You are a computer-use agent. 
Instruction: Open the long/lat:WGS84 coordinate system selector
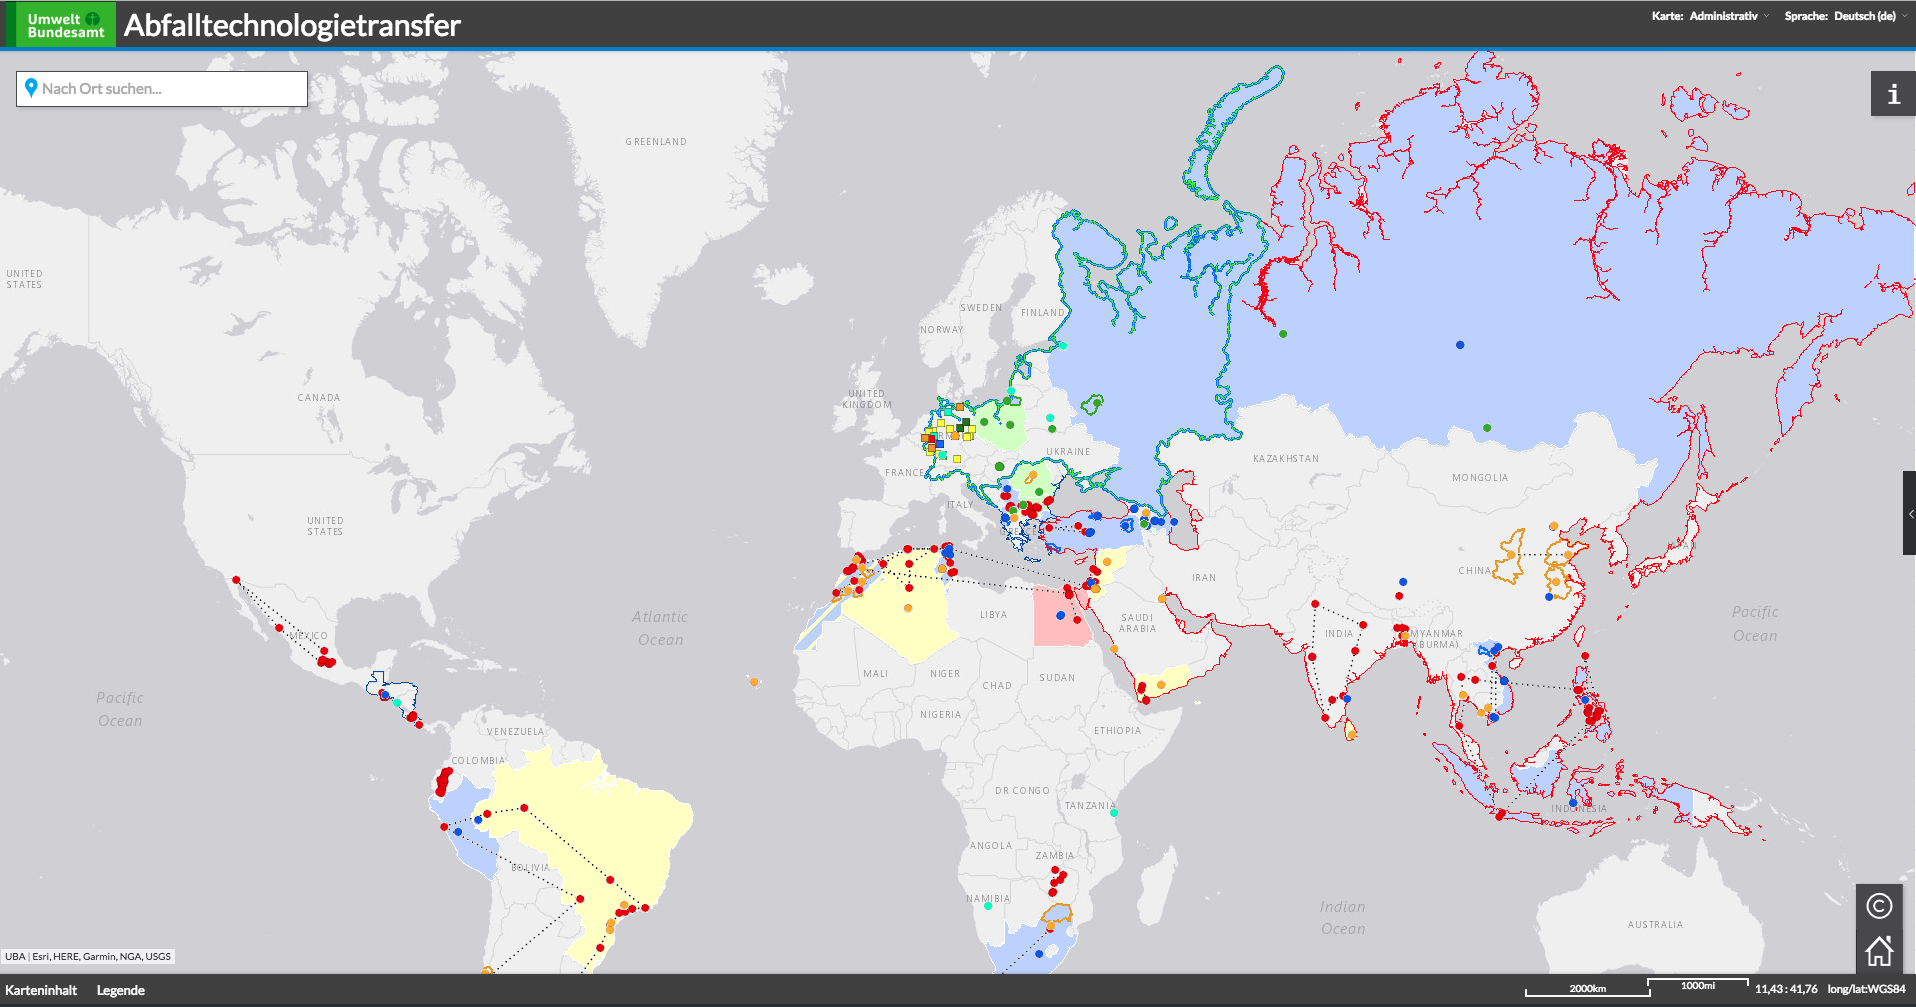[x=1866, y=989]
